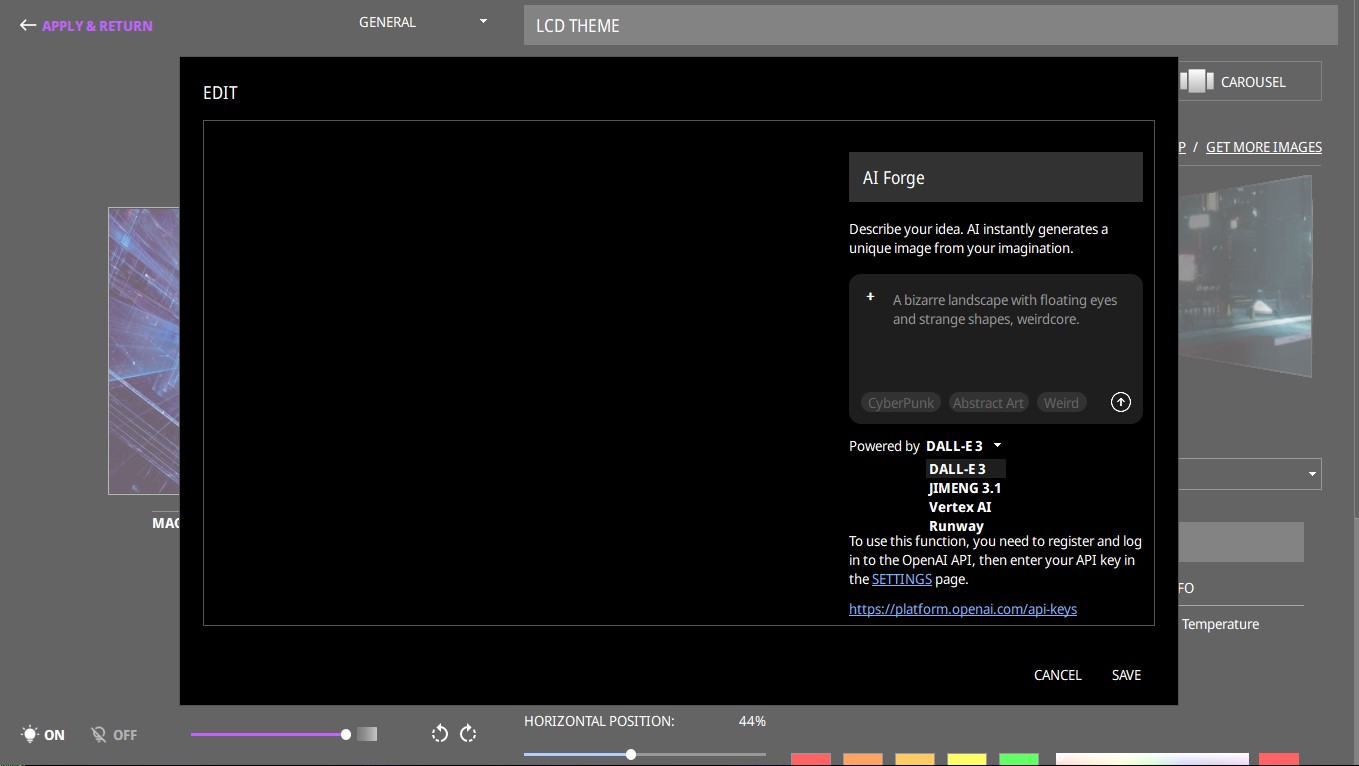Image resolution: width=1359 pixels, height=766 pixels.
Task: Click the rotate clockwise icon
Action: pos(468,734)
